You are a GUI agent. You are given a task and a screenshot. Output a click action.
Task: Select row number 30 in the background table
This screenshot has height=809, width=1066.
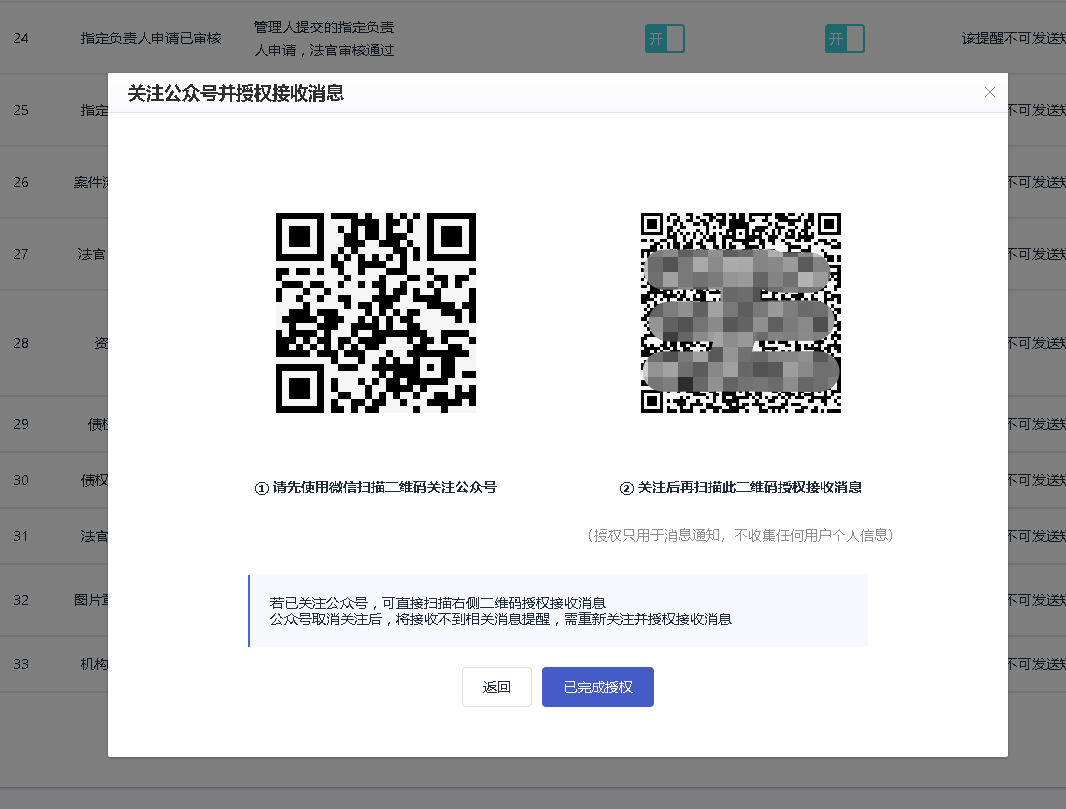pyautogui.click(x=20, y=480)
